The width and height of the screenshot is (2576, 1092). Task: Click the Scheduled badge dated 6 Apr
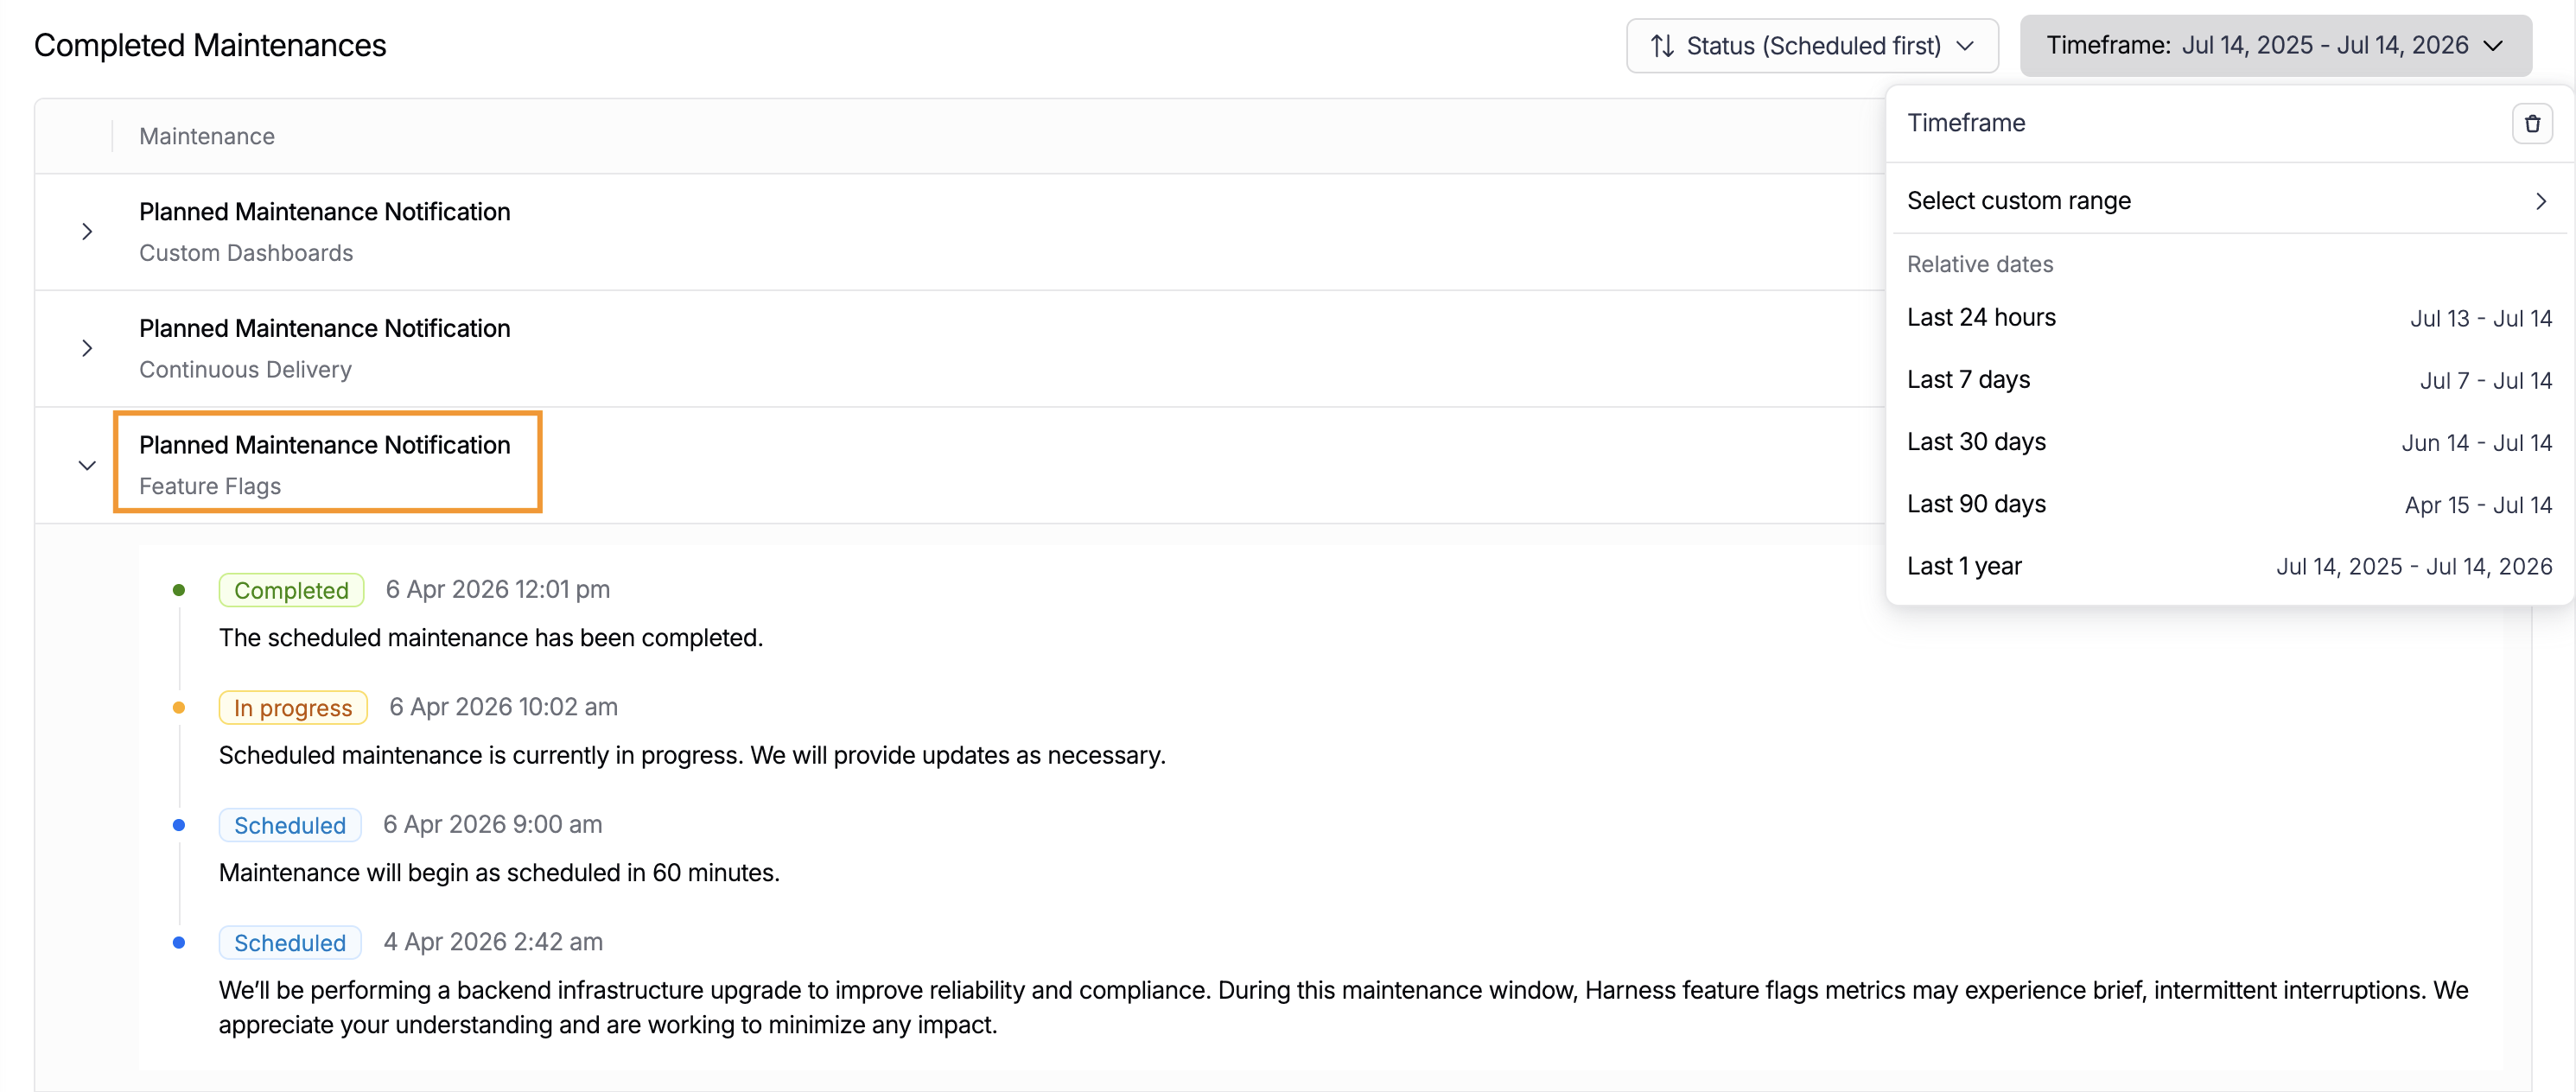(290, 825)
